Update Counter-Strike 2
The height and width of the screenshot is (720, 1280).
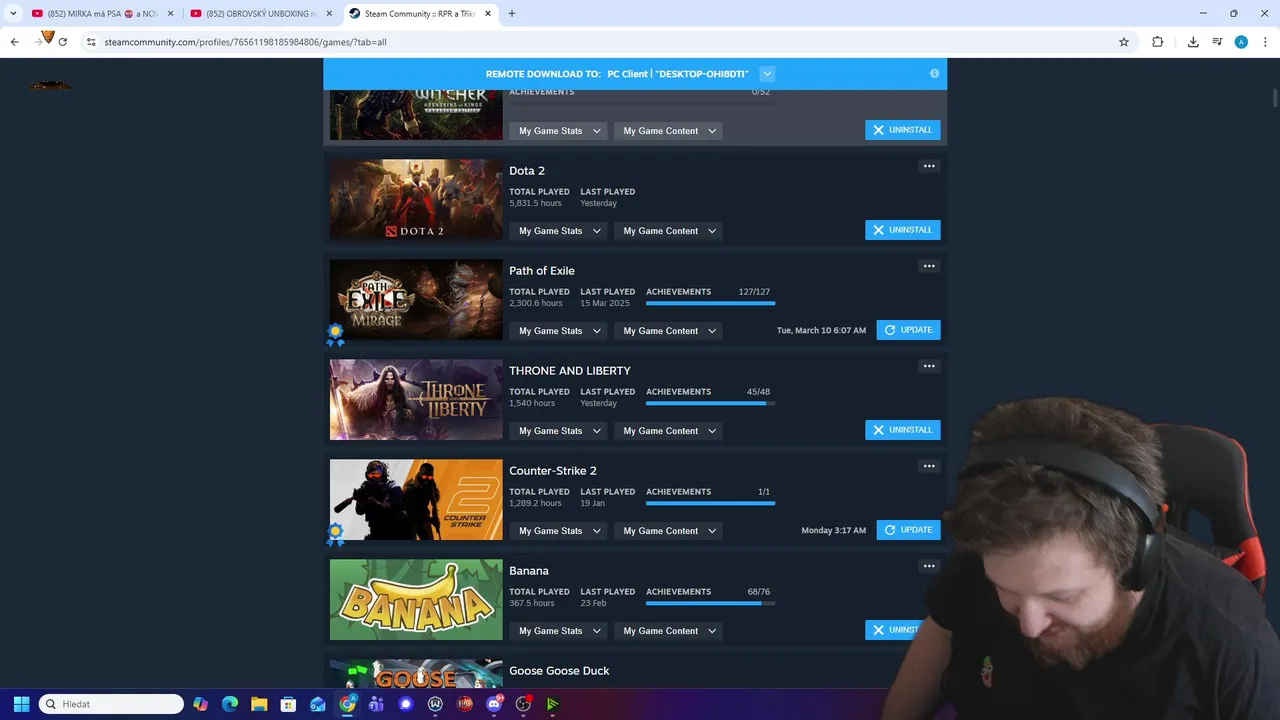pyautogui.click(x=908, y=530)
